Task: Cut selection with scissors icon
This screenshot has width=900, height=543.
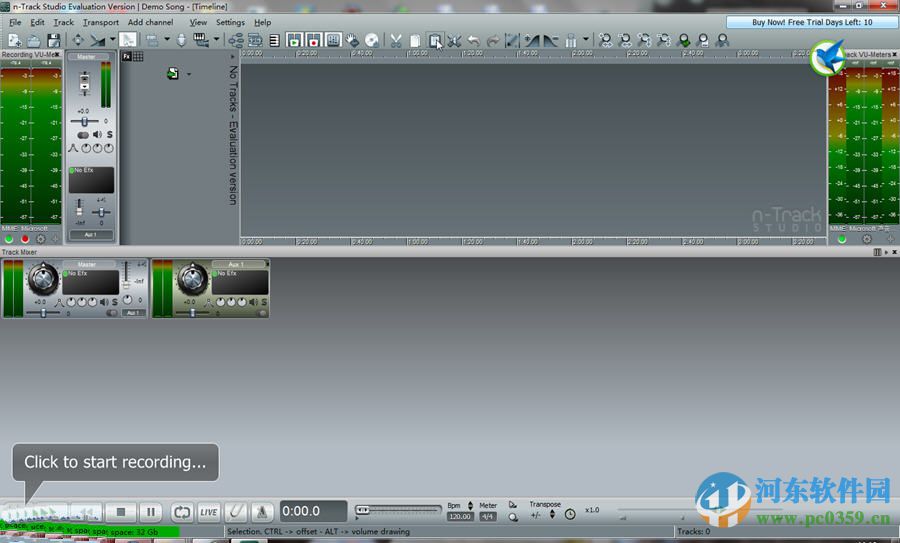Action: pos(395,40)
